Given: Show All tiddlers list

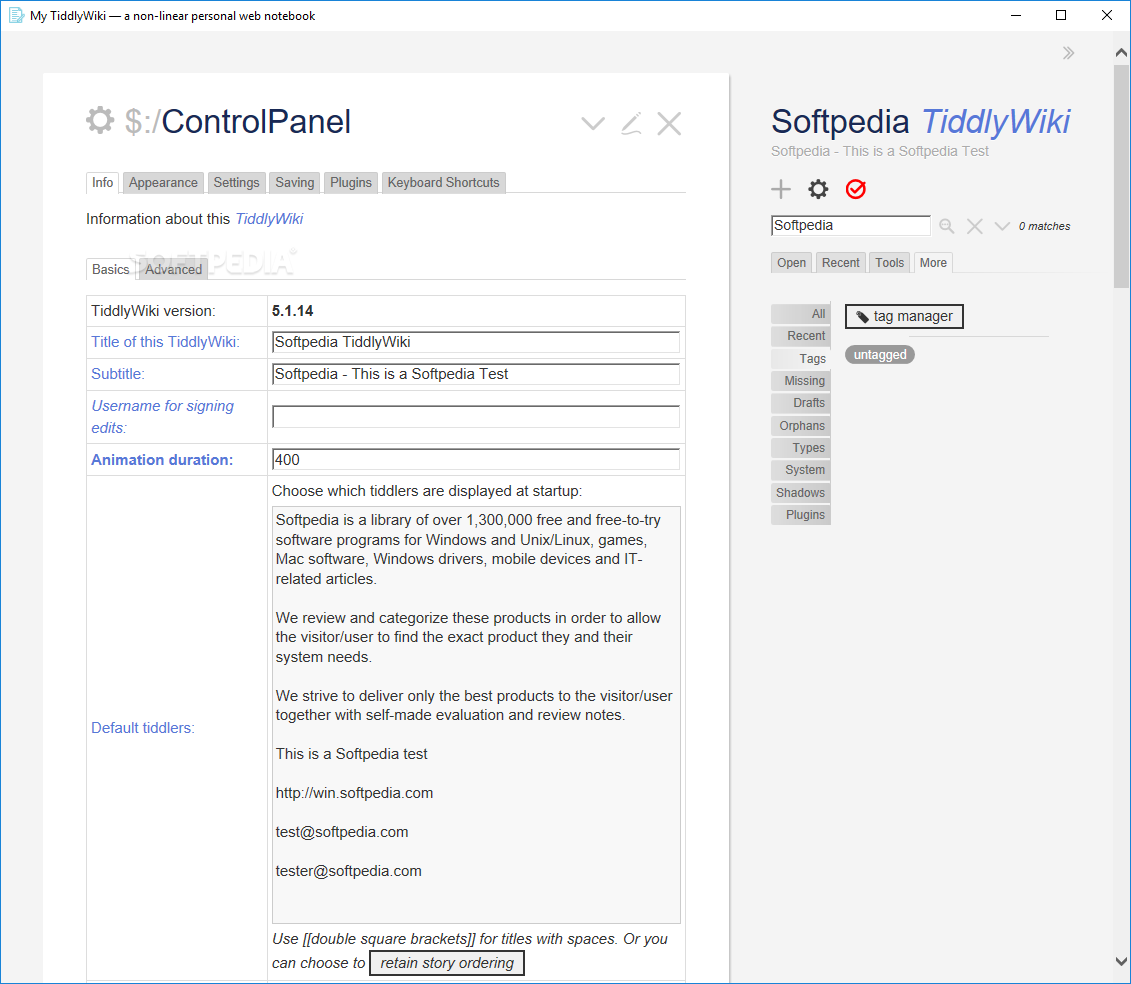Looking at the screenshot, I should [801, 314].
